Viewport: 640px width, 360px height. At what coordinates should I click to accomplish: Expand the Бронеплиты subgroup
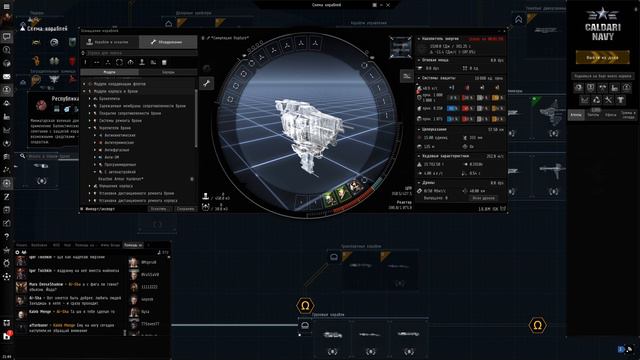pyautogui.click(x=90, y=99)
